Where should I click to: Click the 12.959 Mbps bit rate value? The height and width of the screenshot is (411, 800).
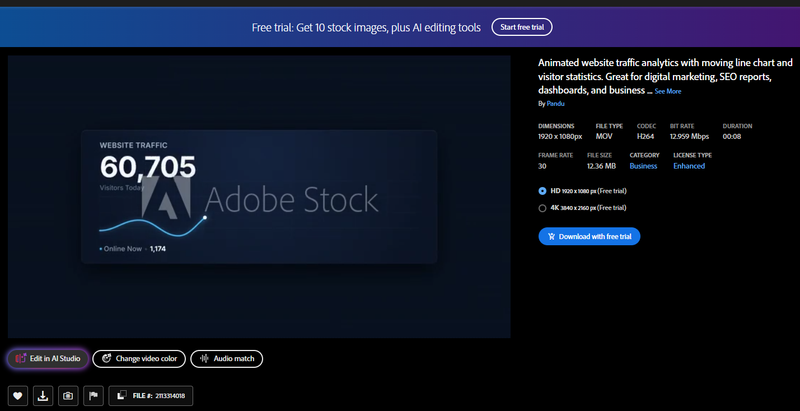[689, 137]
